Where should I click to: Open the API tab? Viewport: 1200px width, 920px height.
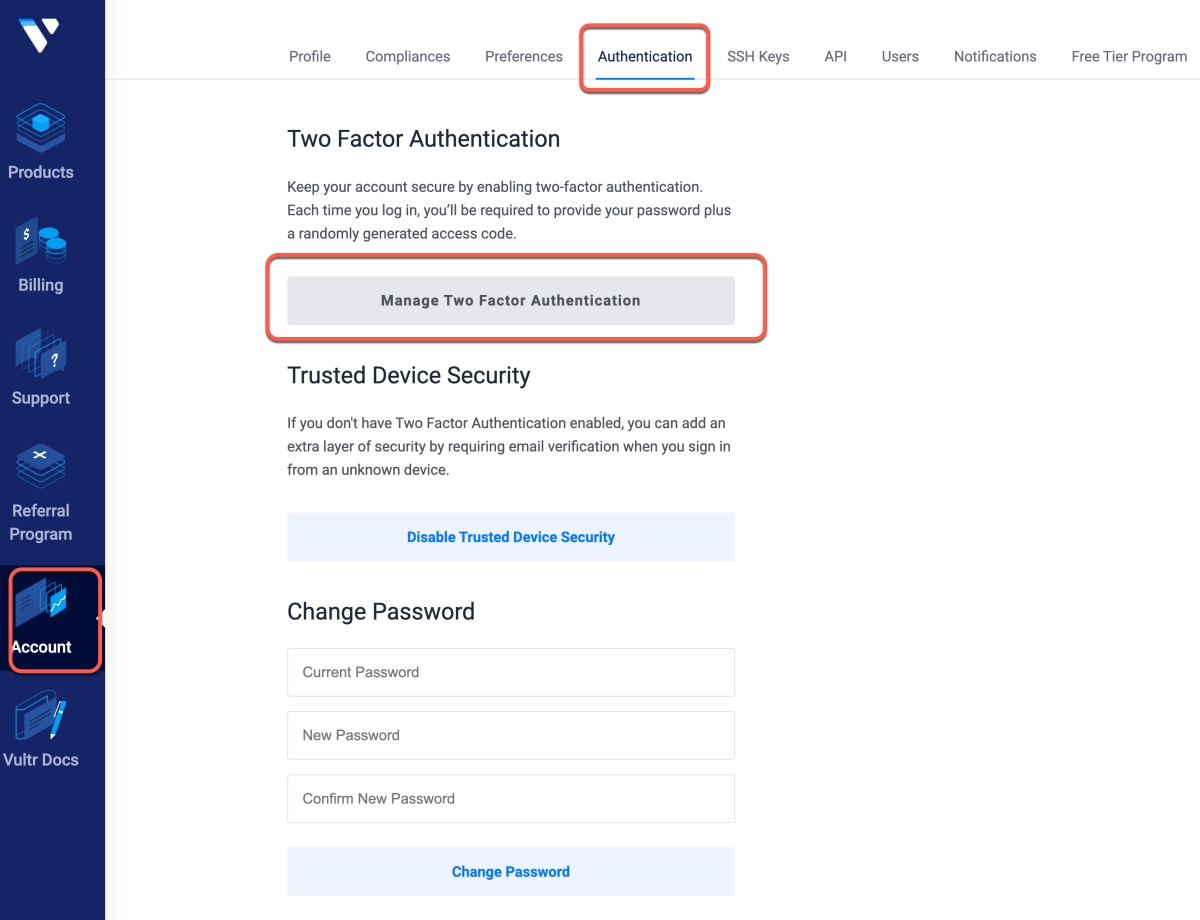point(836,56)
